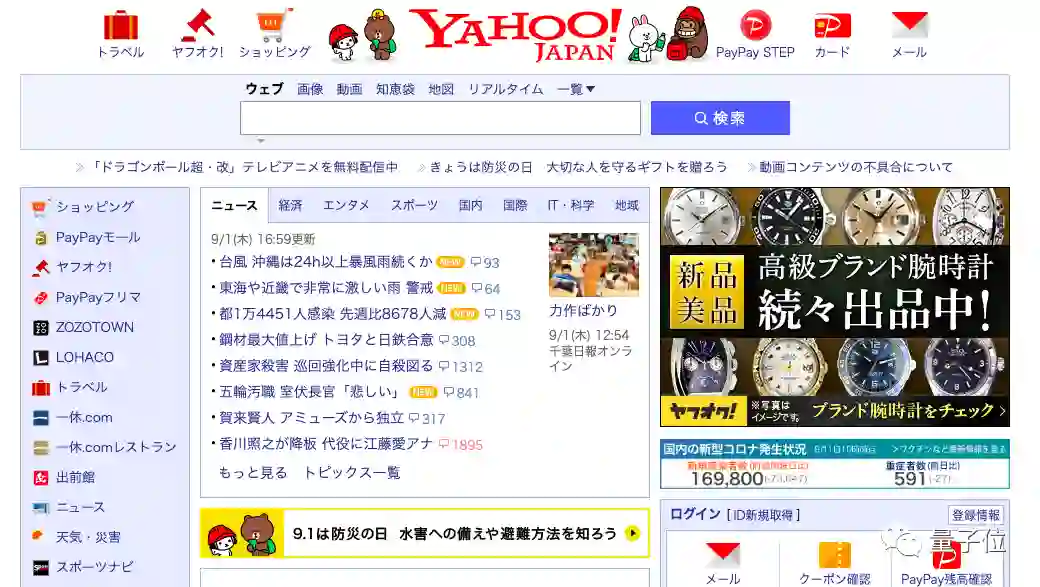Click into the web search text field
Viewport: 1040px width, 587px height.
(x=440, y=118)
